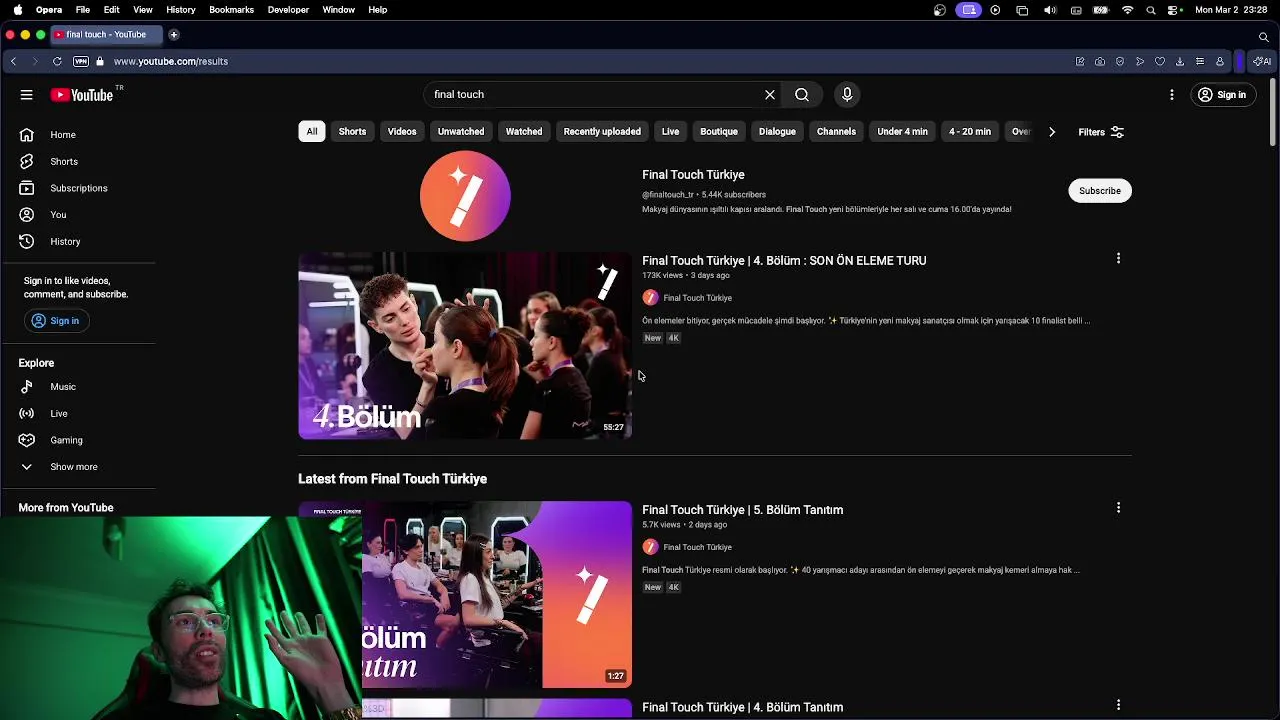Select the Live filter chip
Viewport: 1280px width, 720px height.
click(670, 132)
